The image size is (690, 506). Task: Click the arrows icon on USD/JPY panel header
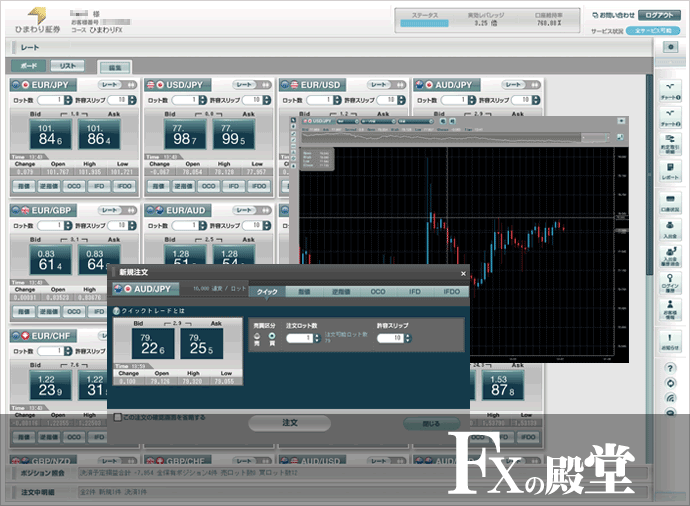(266, 85)
